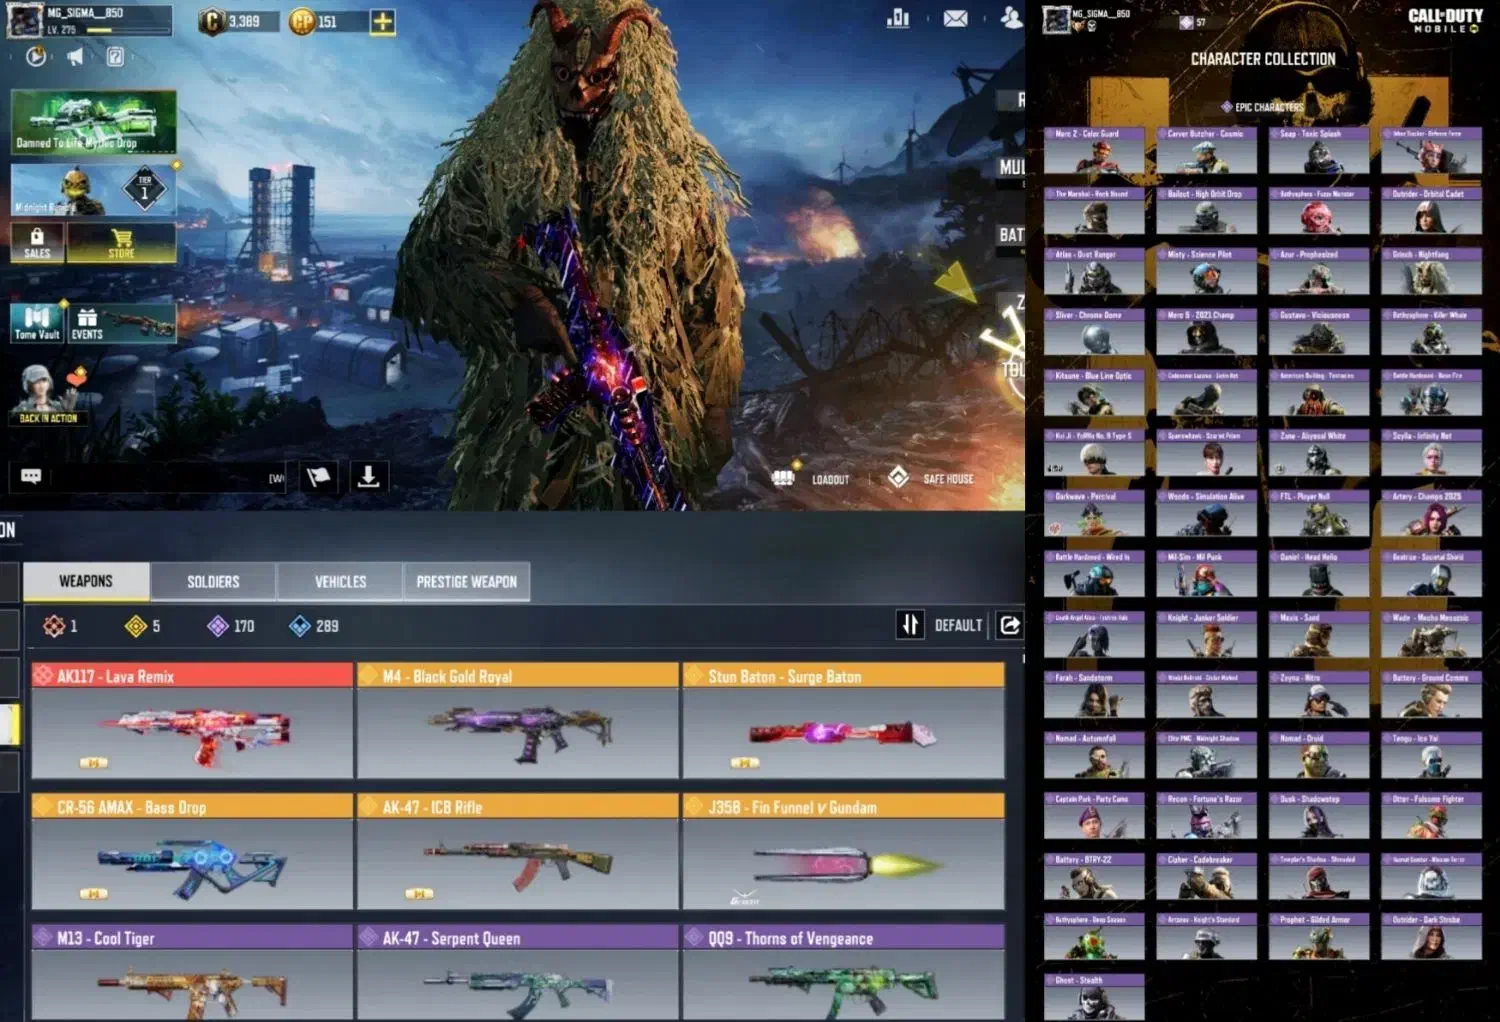Open the Loadout weapons icon
Screen dimensions: 1500x1022
[x=784, y=478]
